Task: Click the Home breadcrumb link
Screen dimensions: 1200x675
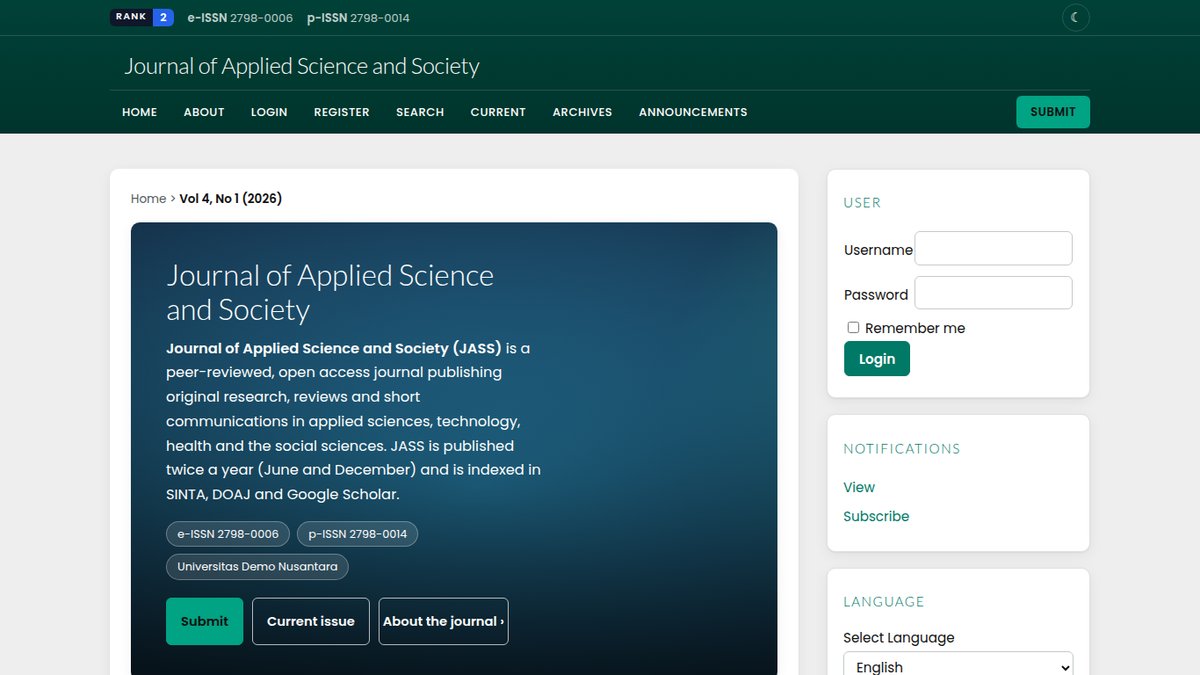Action: click(148, 198)
